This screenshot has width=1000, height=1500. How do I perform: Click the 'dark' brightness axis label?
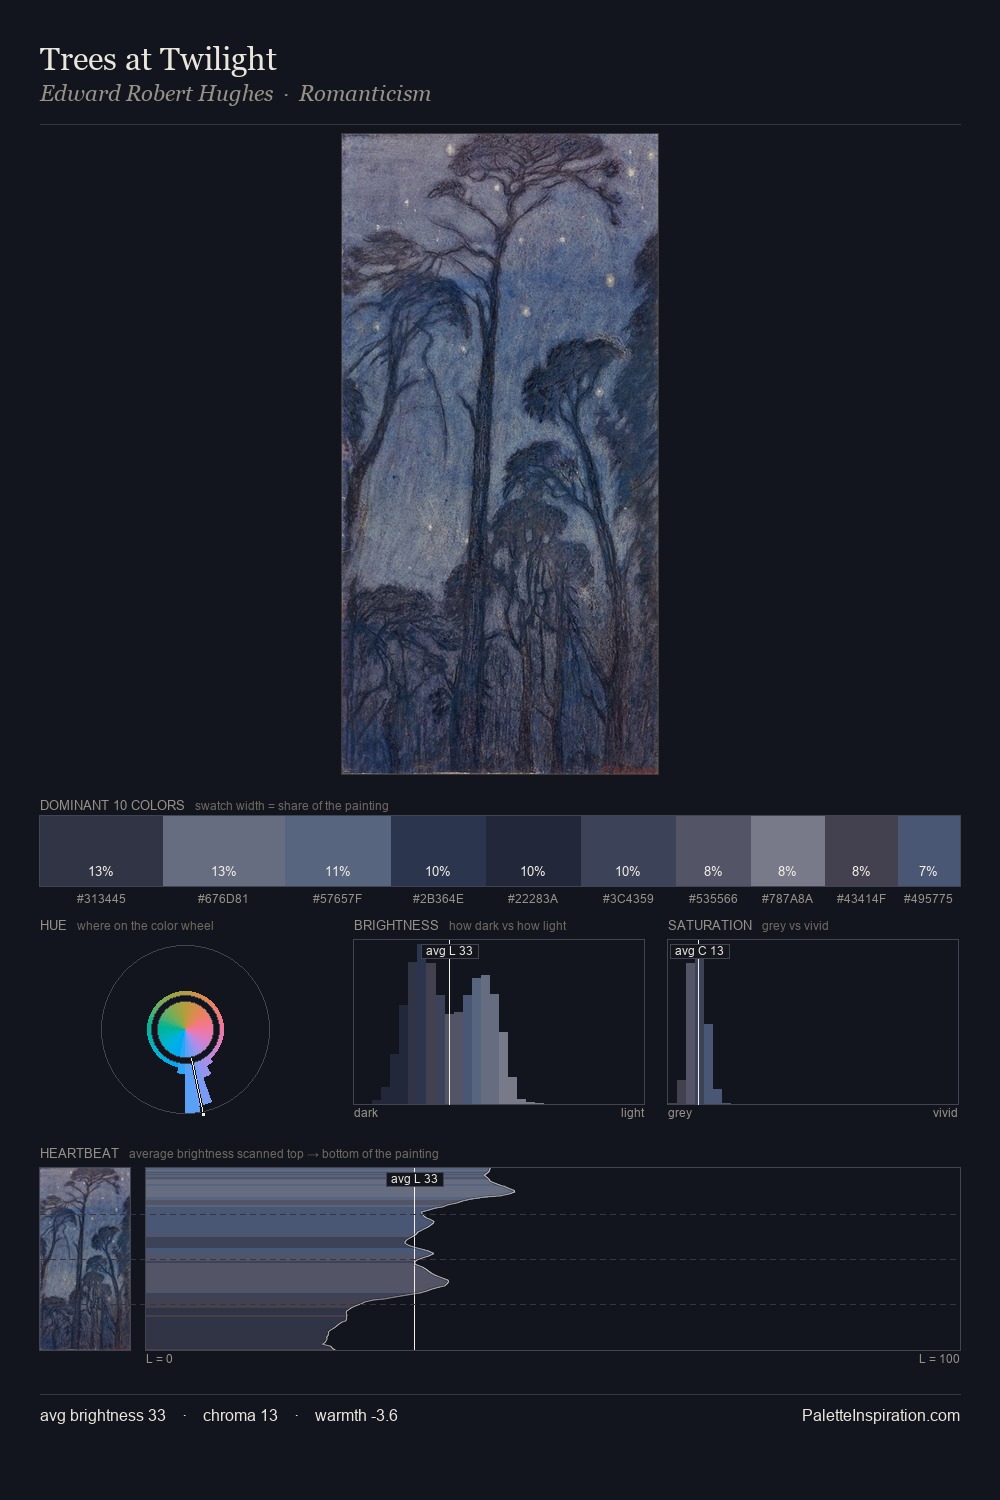366,1113
